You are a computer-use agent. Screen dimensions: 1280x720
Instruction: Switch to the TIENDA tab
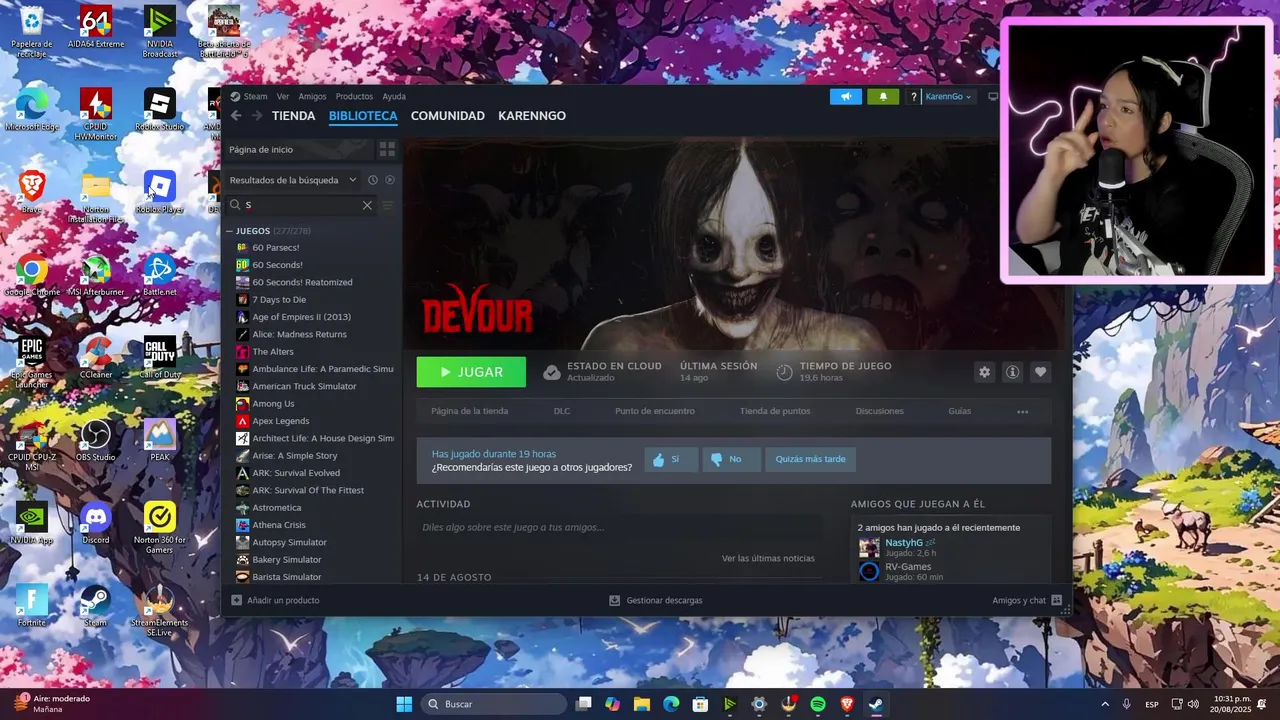[293, 116]
